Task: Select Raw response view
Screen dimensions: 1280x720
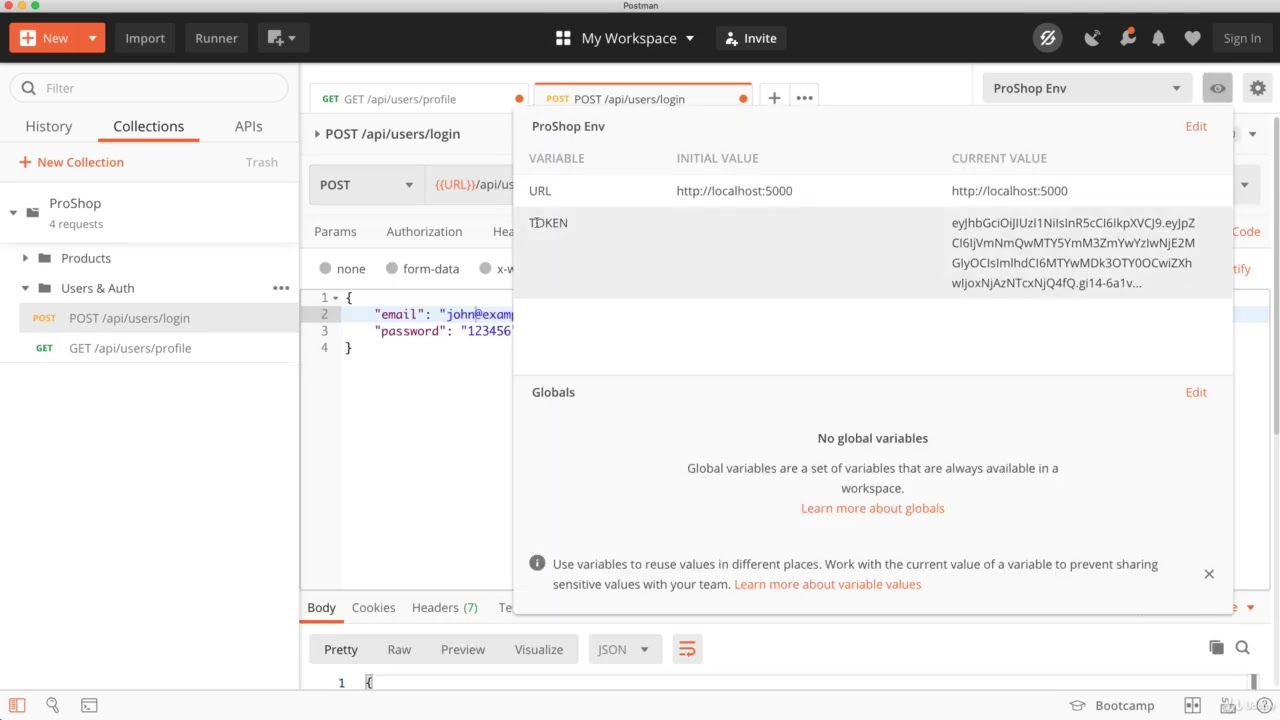Action: click(x=399, y=650)
